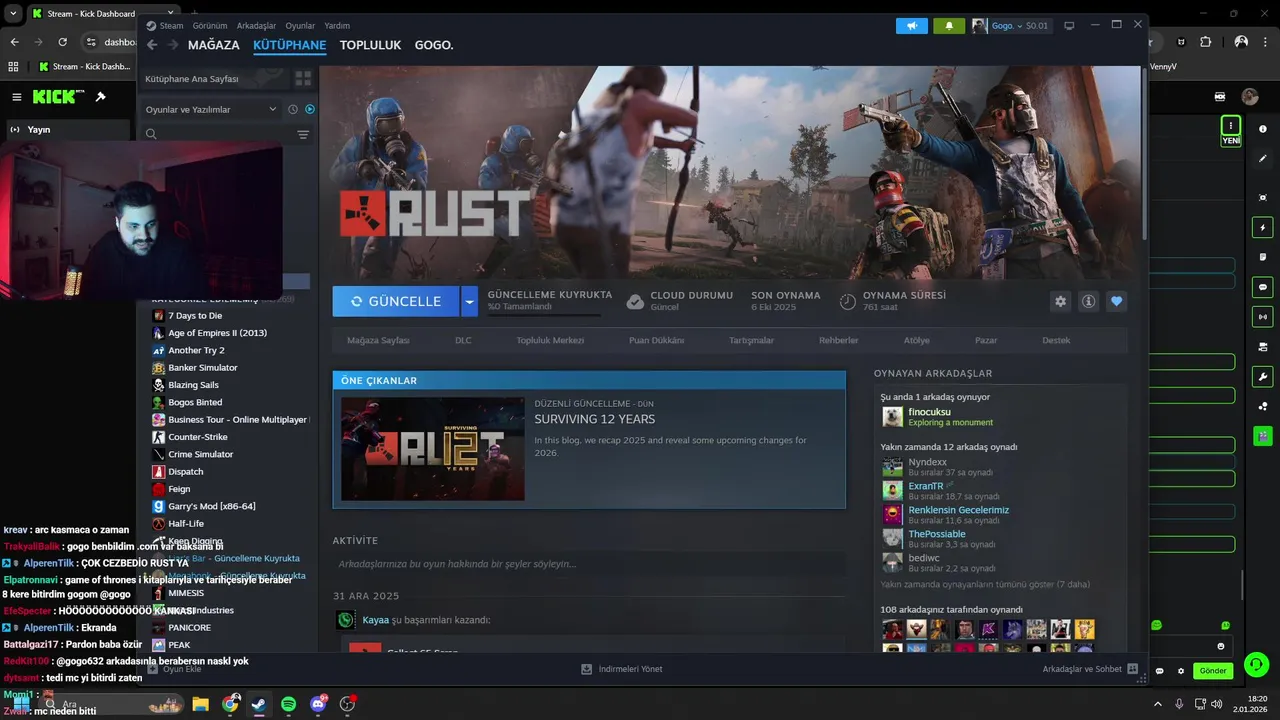Open Steam announcements megaphone button
1280x720 pixels.
[911, 26]
